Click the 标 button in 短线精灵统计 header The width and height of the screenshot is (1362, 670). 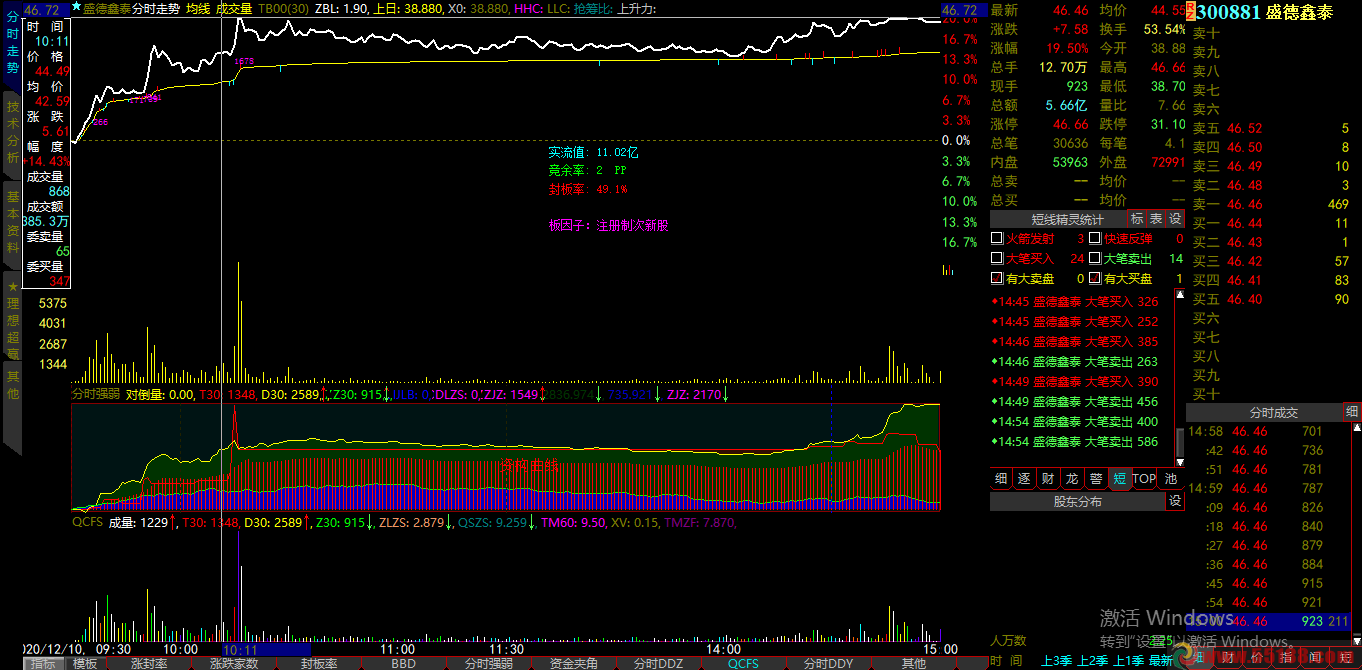coord(1137,219)
